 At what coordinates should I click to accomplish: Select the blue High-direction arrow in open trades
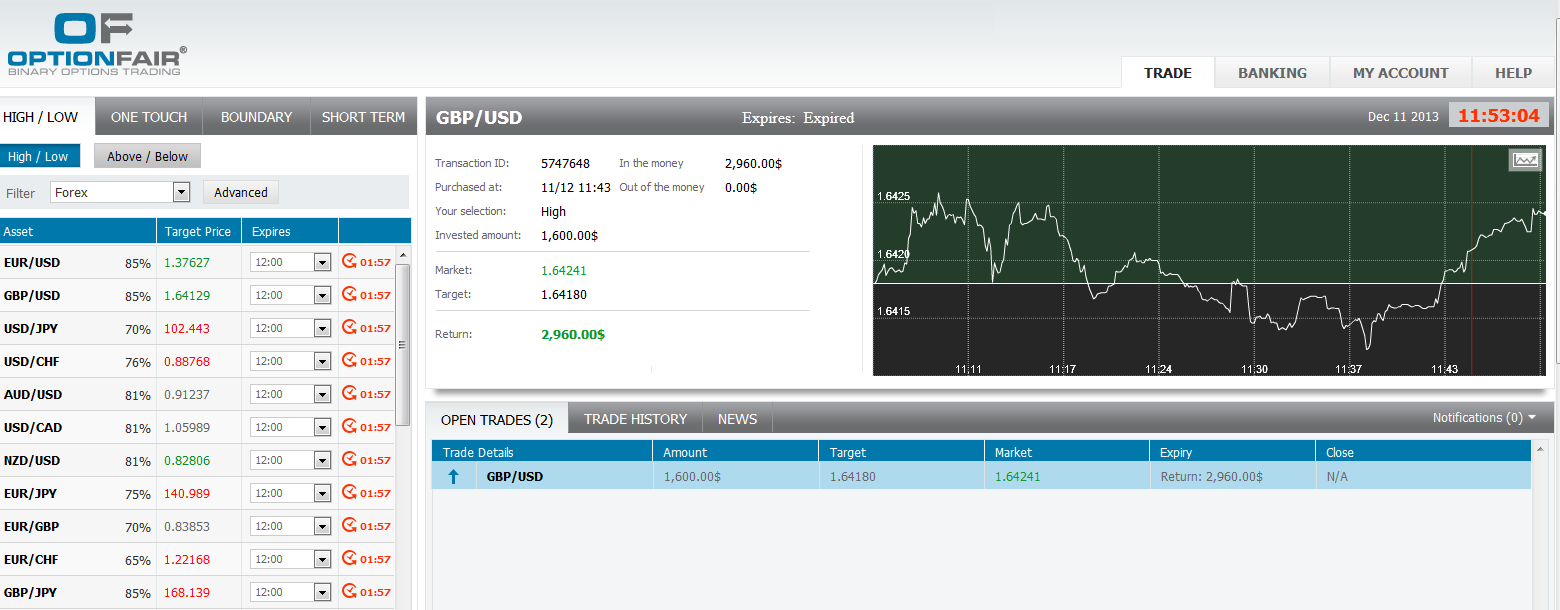click(452, 476)
